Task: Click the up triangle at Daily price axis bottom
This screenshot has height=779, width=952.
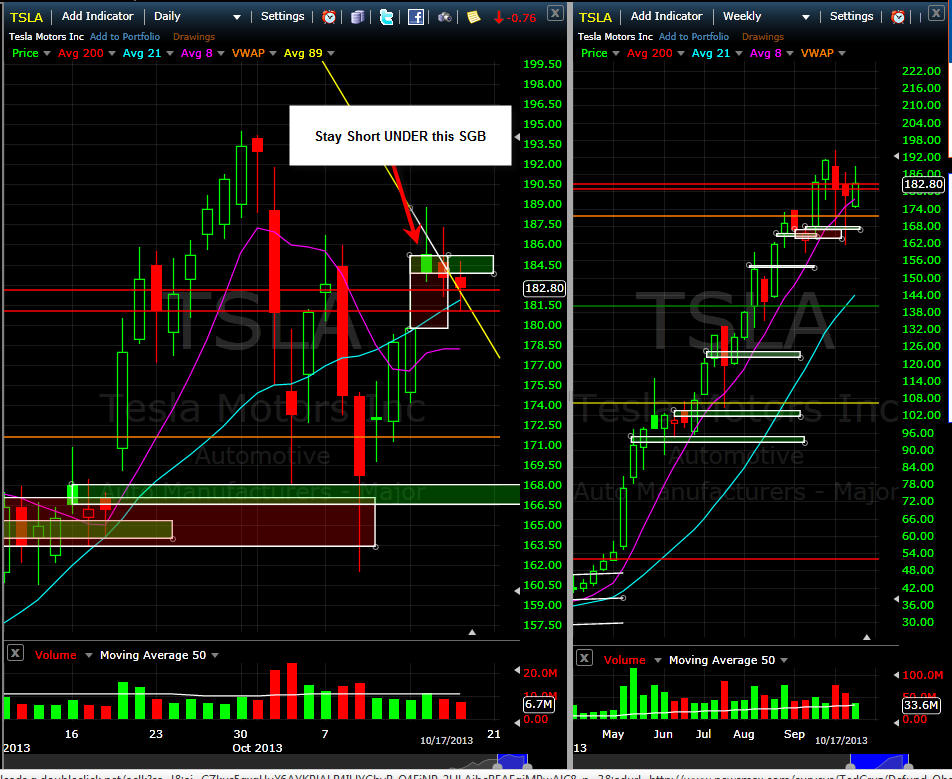Action: tap(472, 632)
